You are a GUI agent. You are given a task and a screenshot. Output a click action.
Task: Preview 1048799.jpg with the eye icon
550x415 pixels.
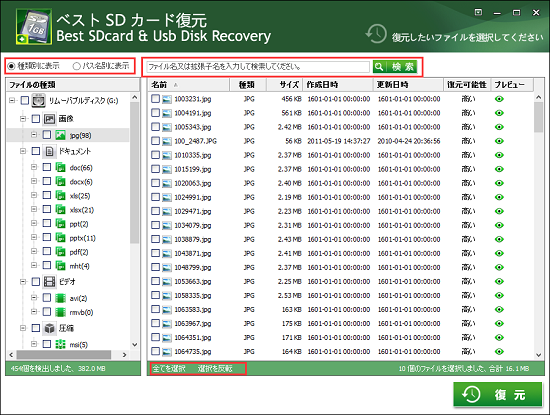(499, 267)
